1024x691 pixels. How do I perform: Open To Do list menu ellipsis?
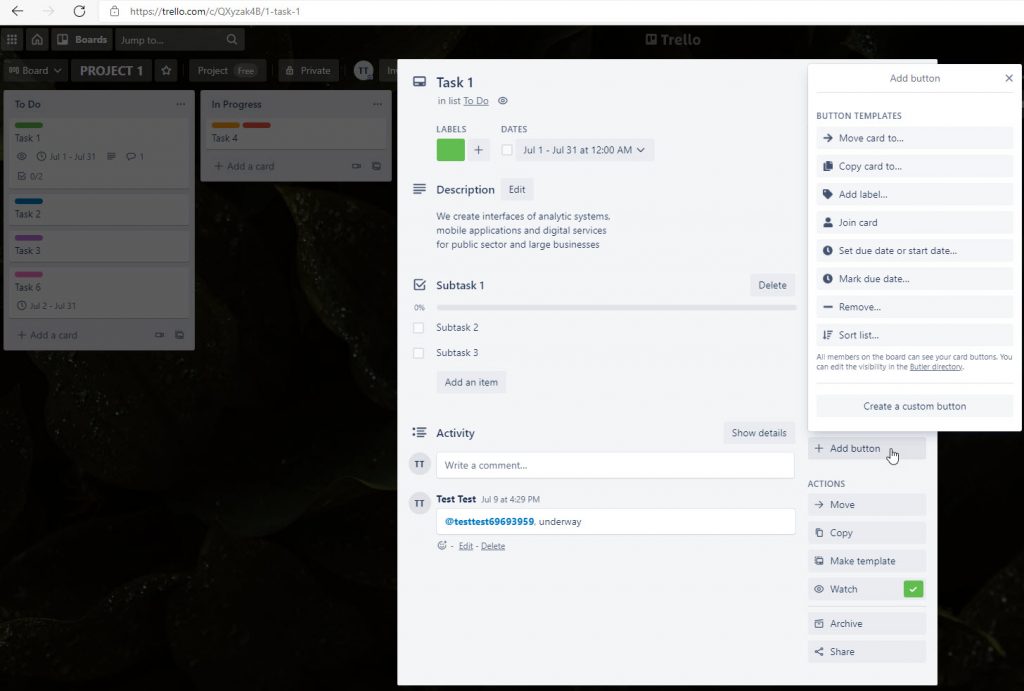click(x=181, y=104)
